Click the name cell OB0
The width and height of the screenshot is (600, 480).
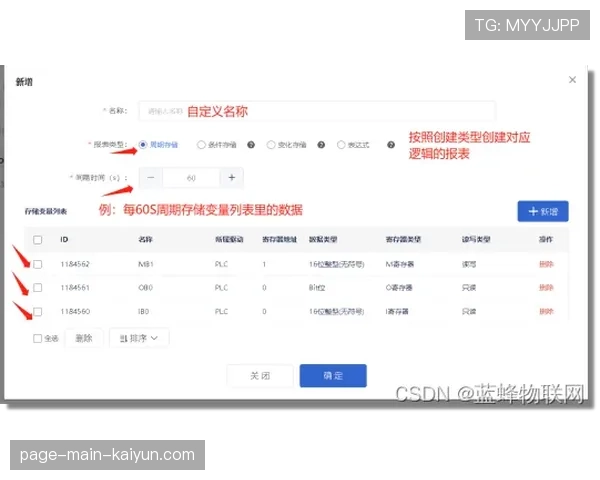point(145,287)
